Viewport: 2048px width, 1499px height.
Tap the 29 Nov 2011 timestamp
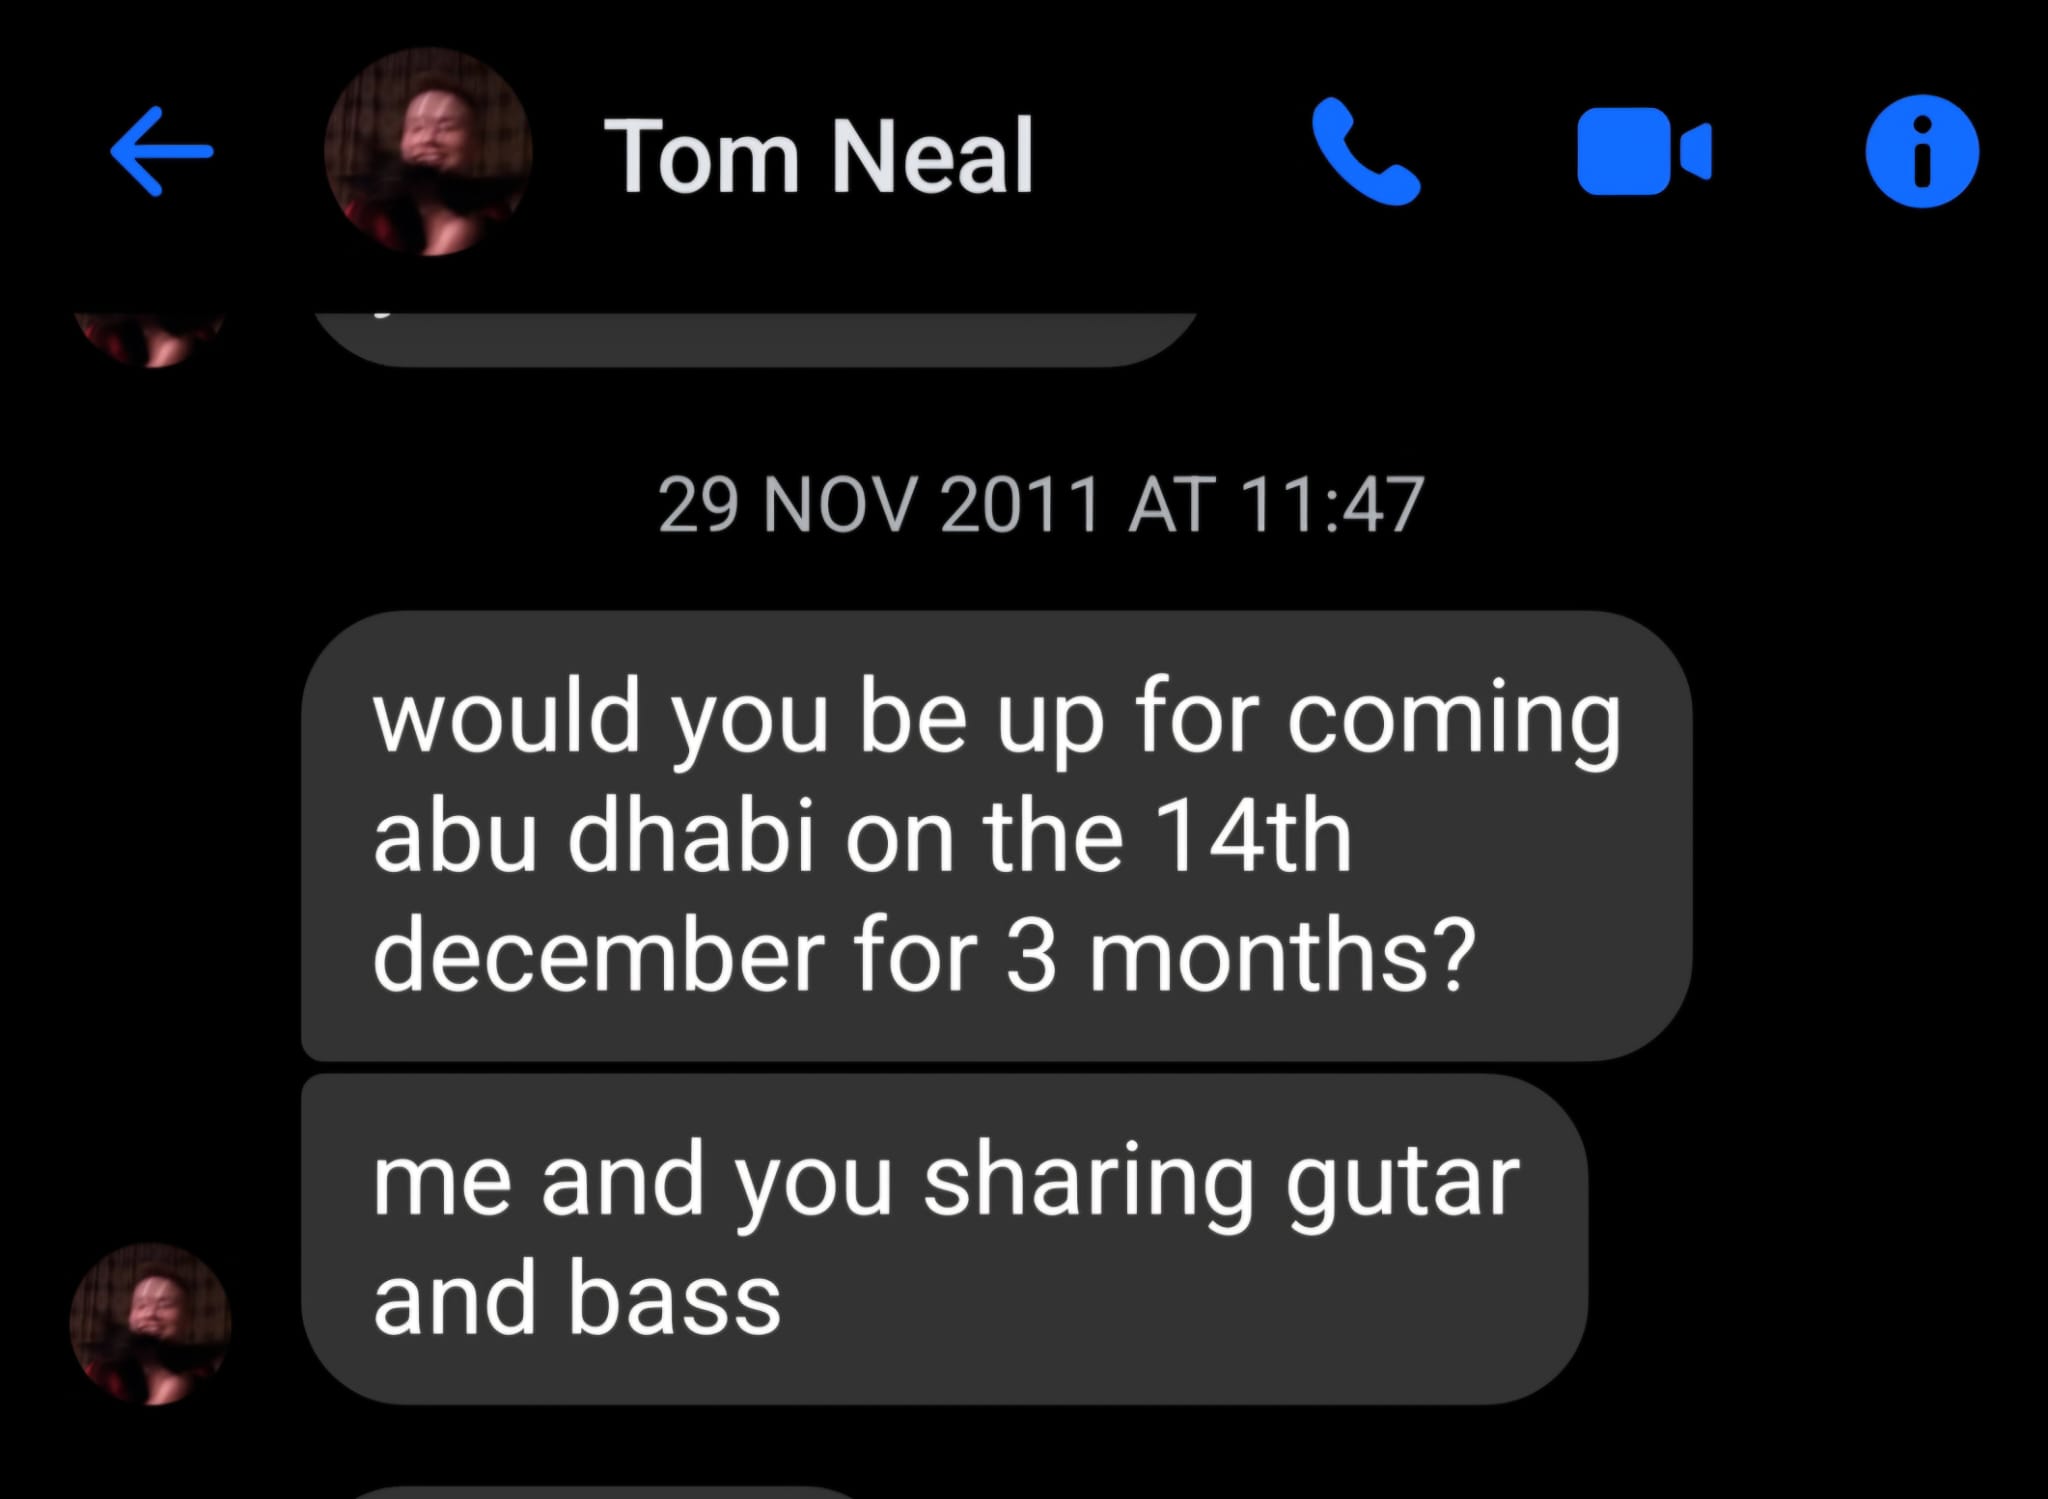(x=1040, y=505)
